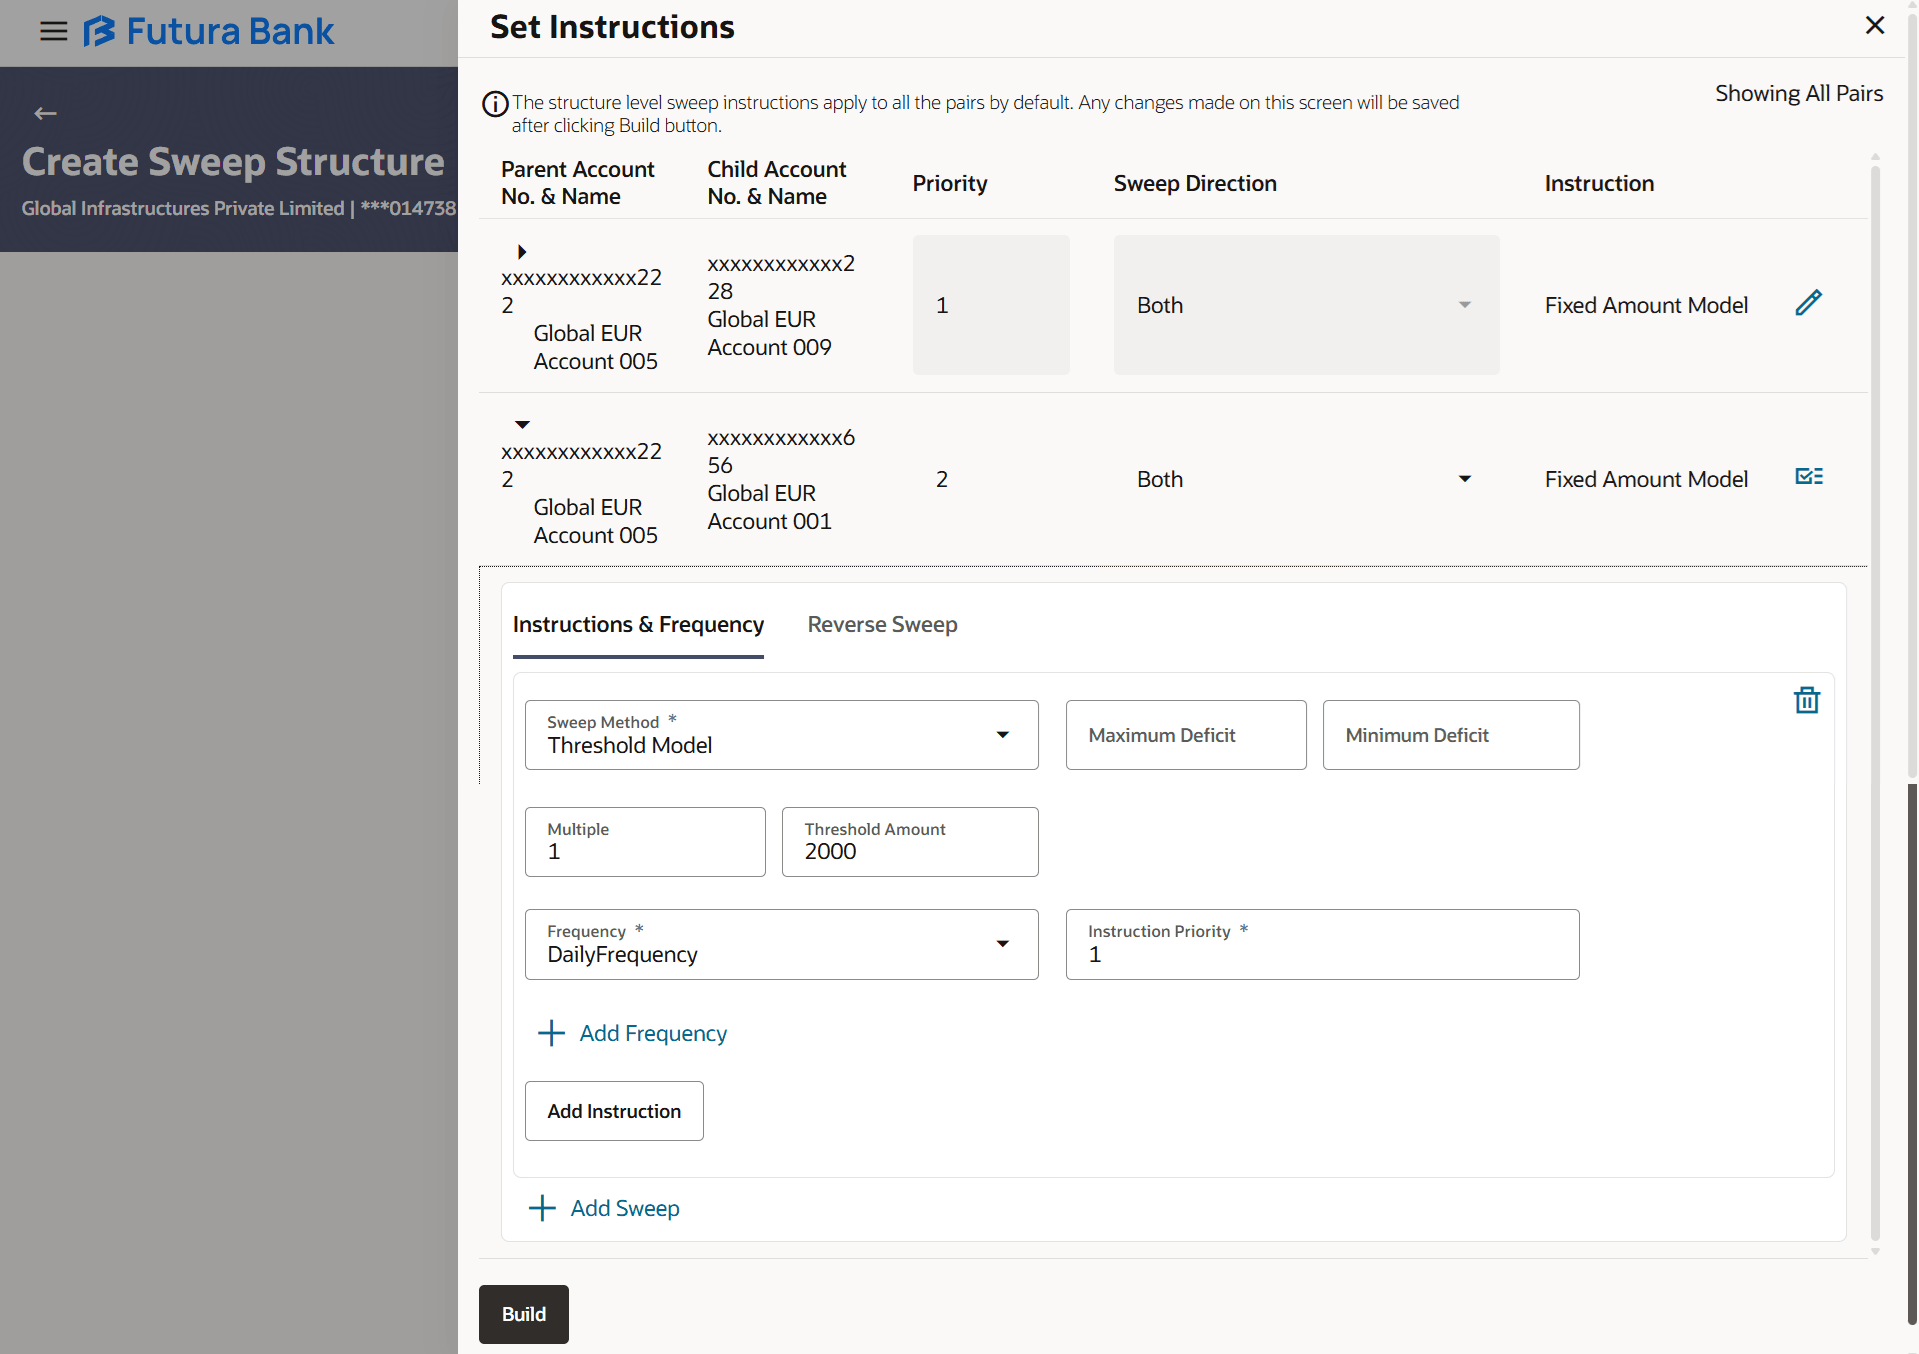The width and height of the screenshot is (1919, 1354).
Task: Focus the Maximum Deficit field
Action: click(x=1185, y=735)
